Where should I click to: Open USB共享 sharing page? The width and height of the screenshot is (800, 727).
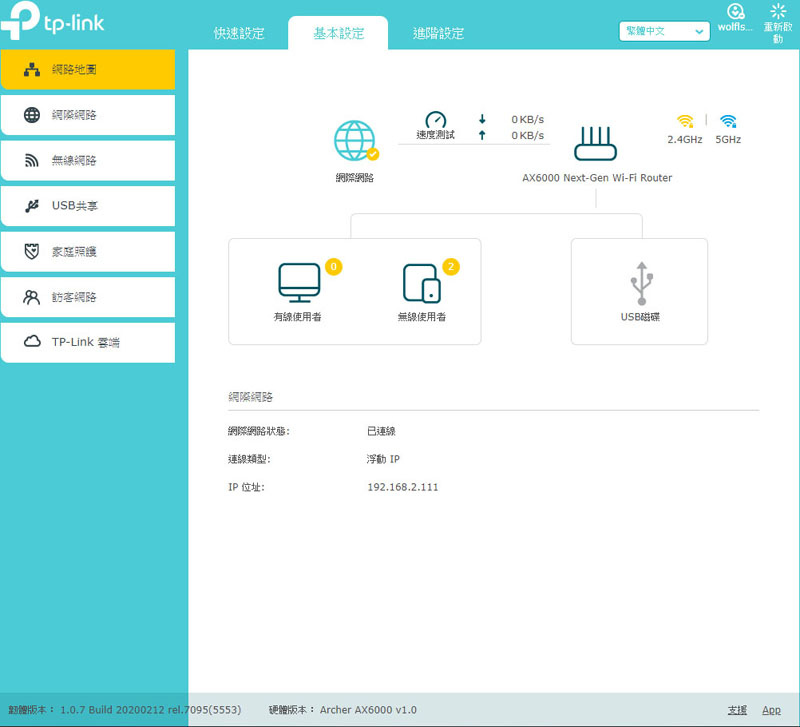(88, 206)
